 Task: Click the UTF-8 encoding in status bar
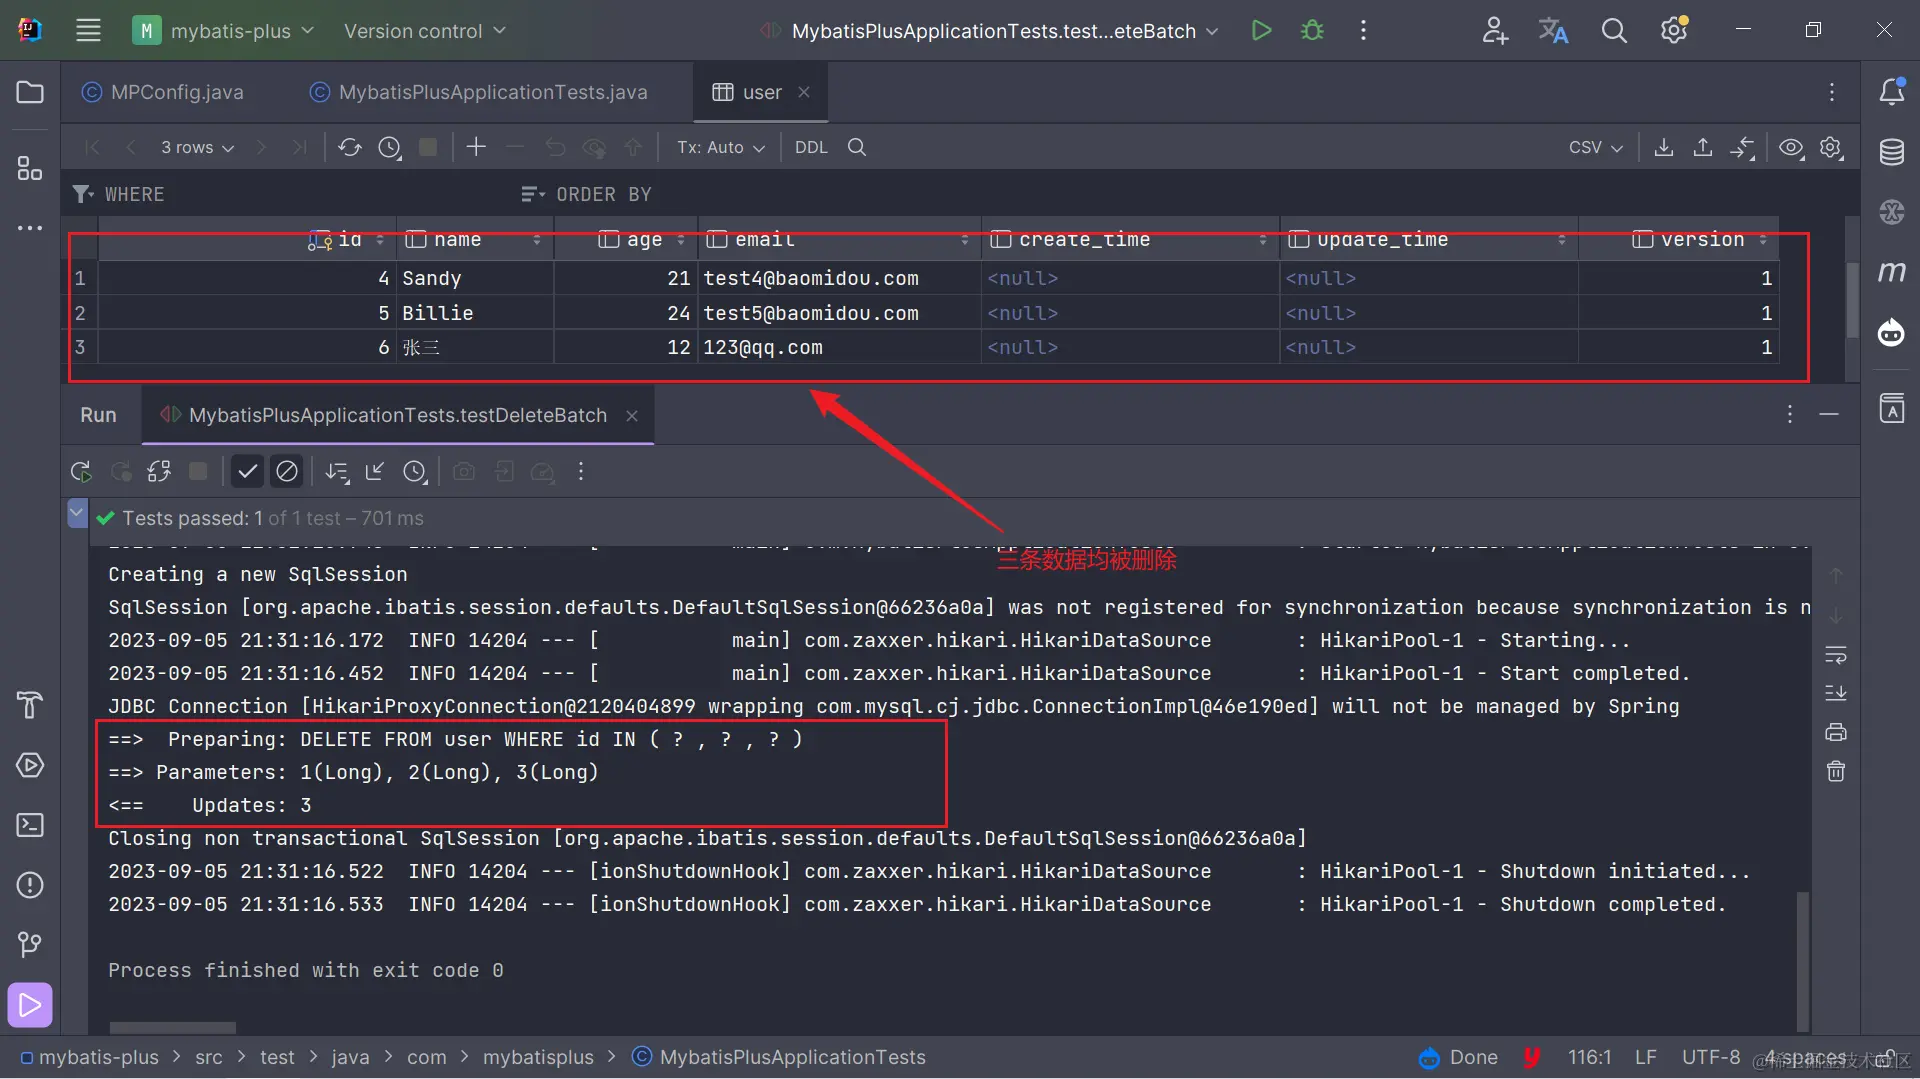pyautogui.click(x=1711, y=1057)
